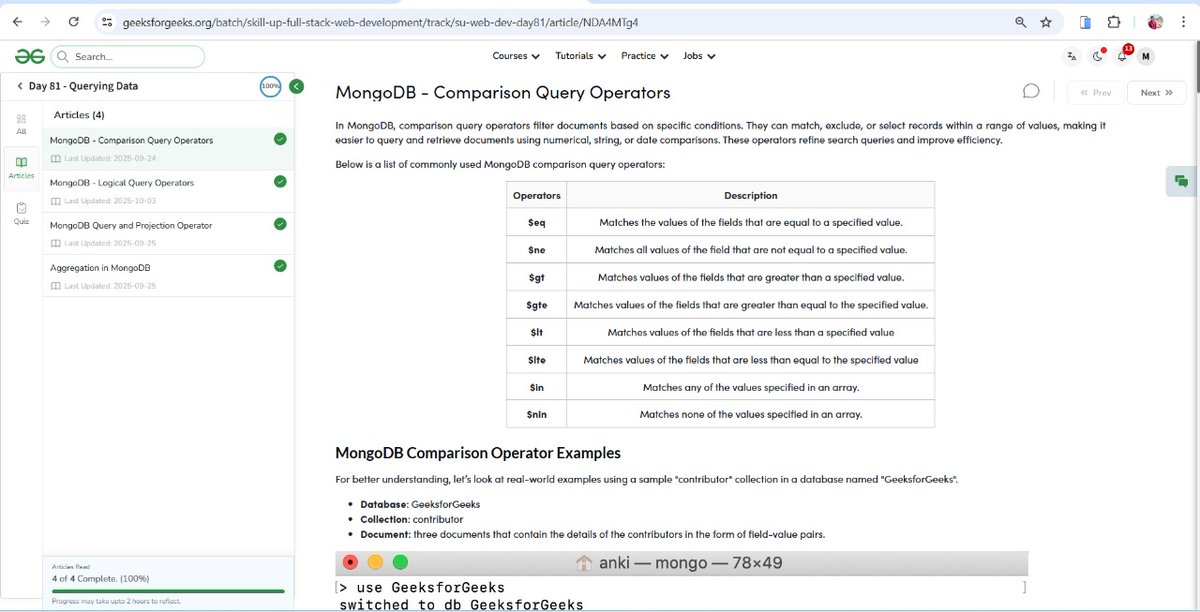Open the M user account avatar
The image size is (1200, 612).
1146,56
